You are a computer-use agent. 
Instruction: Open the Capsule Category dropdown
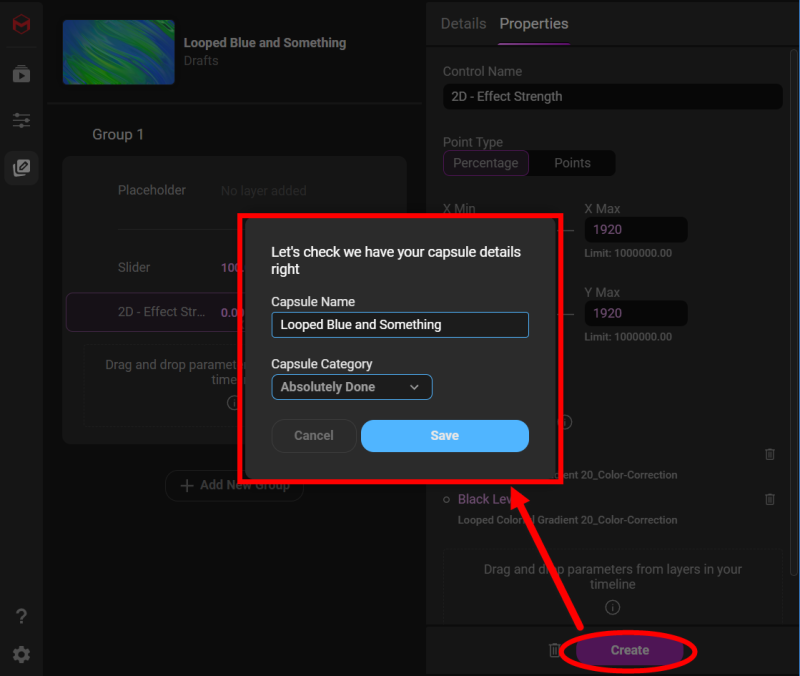[x=352, y=387]
